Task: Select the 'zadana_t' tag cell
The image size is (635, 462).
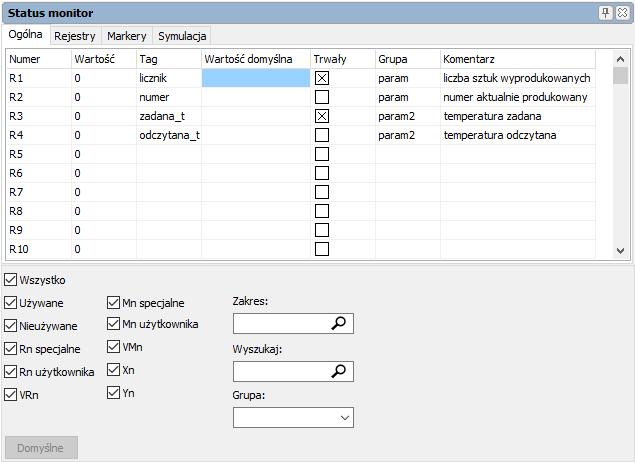Action: 169,116
